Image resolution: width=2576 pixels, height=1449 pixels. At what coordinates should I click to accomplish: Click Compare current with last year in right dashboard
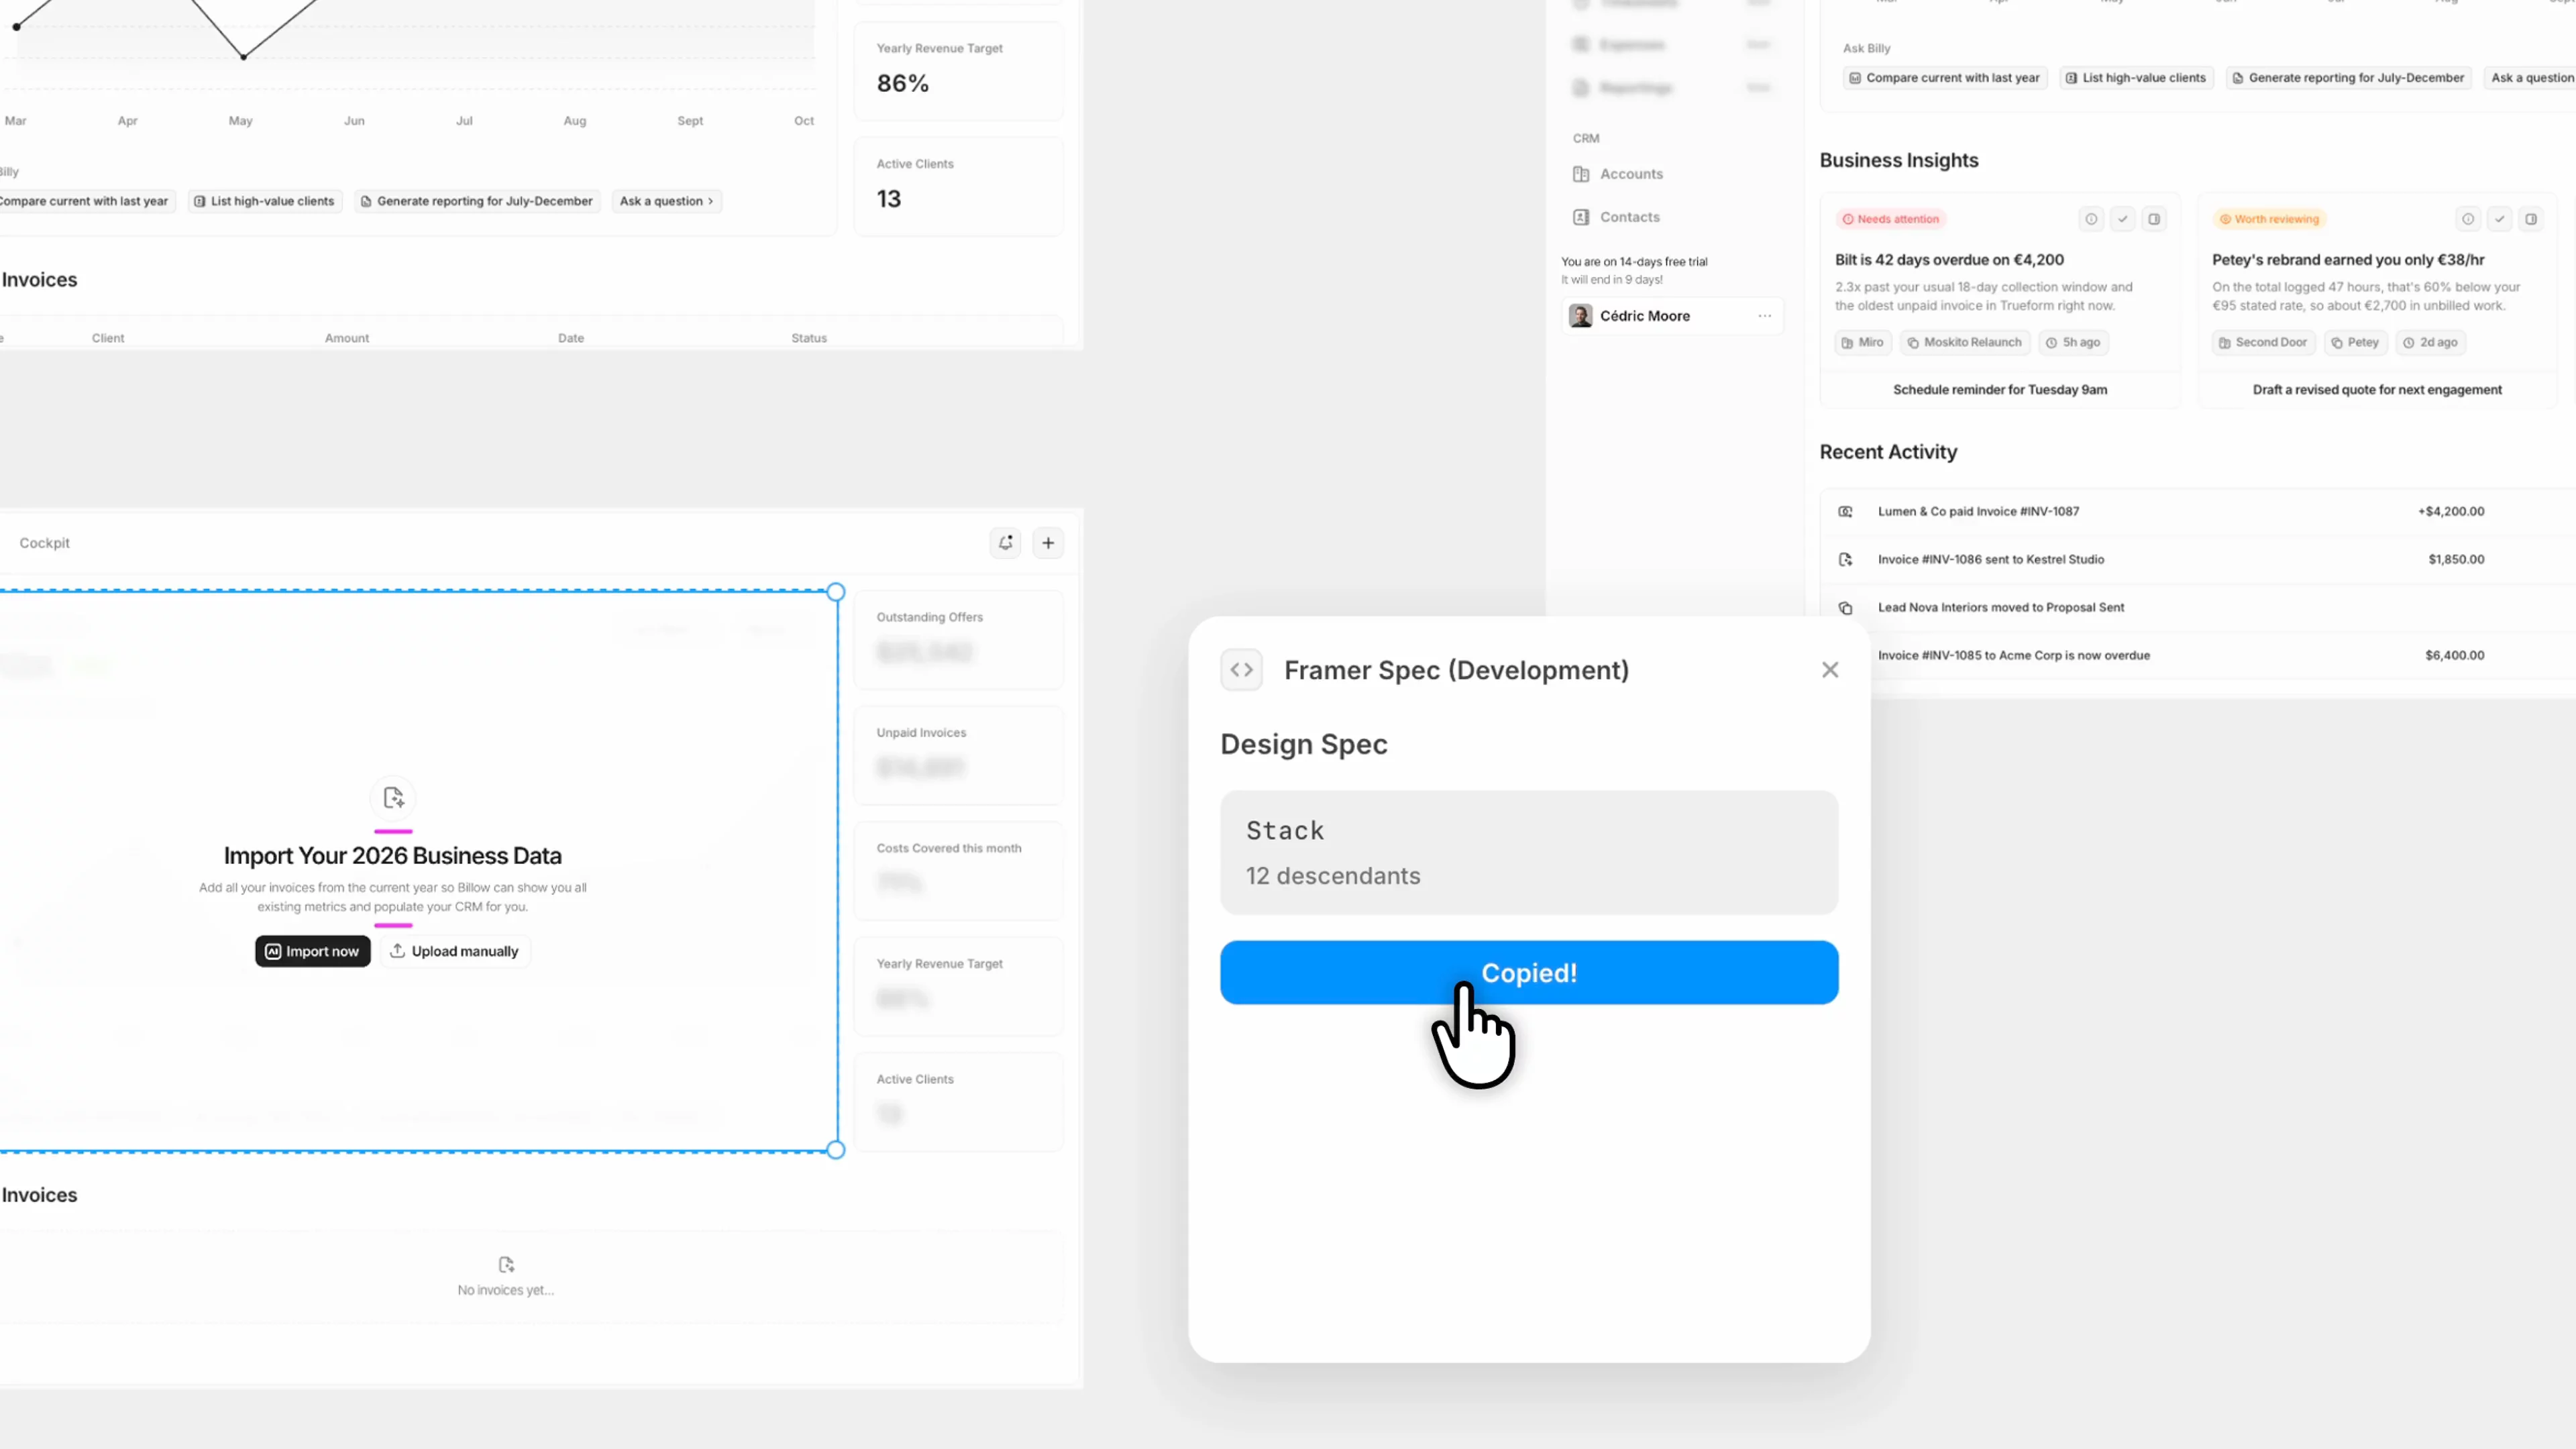click(1944, 78)
